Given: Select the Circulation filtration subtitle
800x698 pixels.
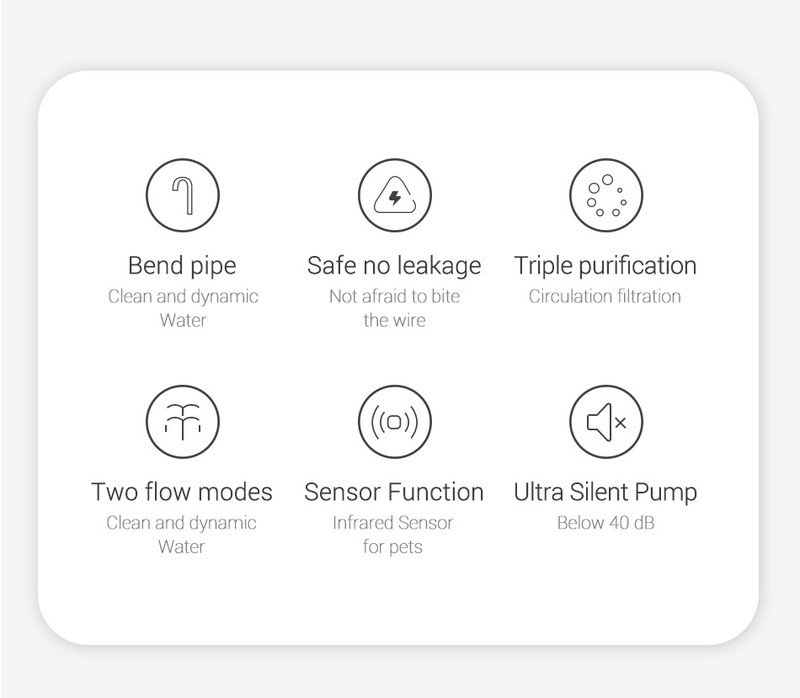Looking at the screenshot, I should click(605, 296).
